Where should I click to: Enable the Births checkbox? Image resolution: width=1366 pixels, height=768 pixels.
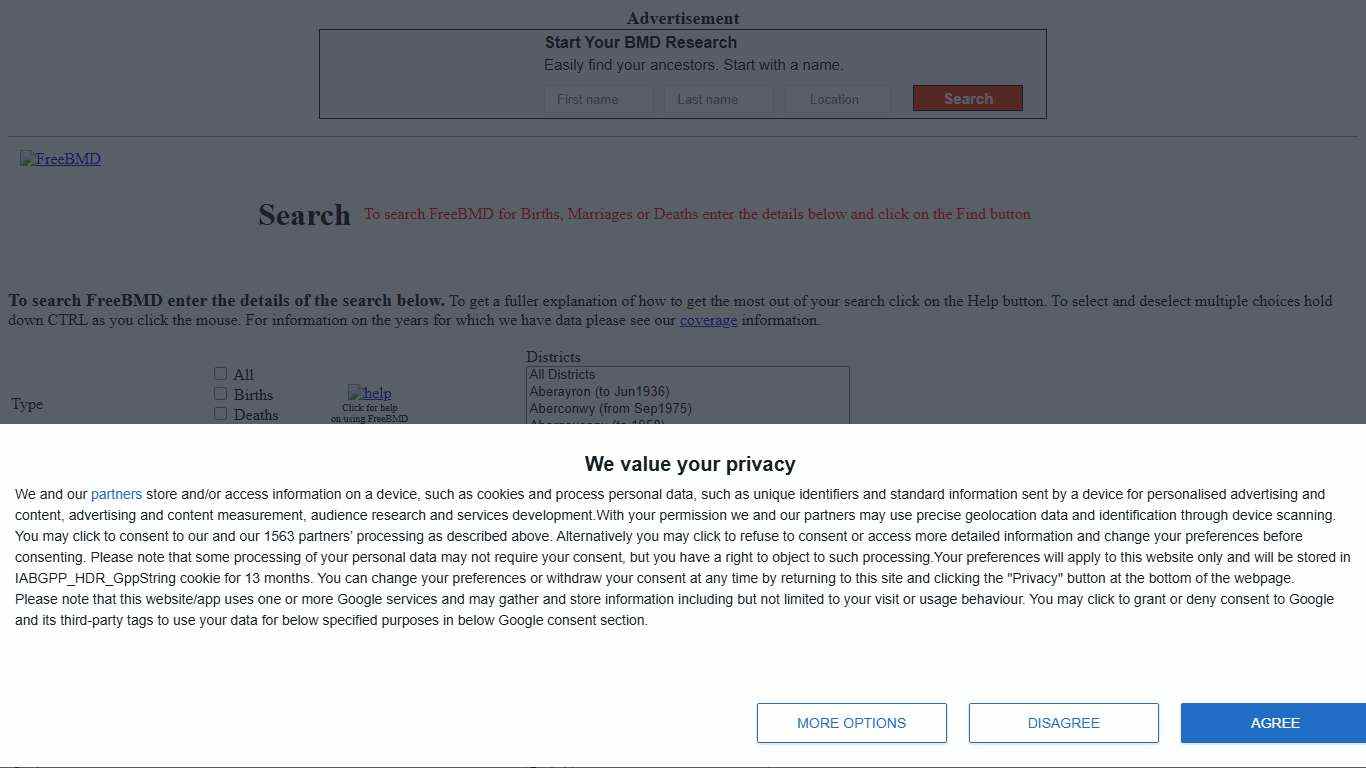point(220,394)
